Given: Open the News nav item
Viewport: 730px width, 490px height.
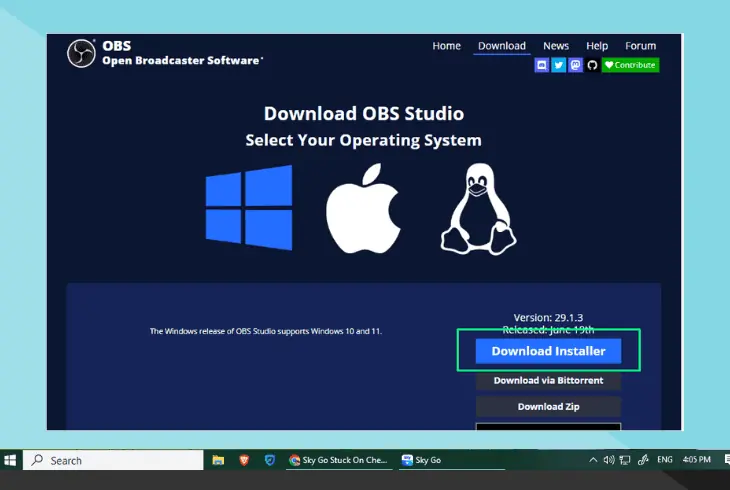Looking at the screenshot, I should click(x=556, y=46).
